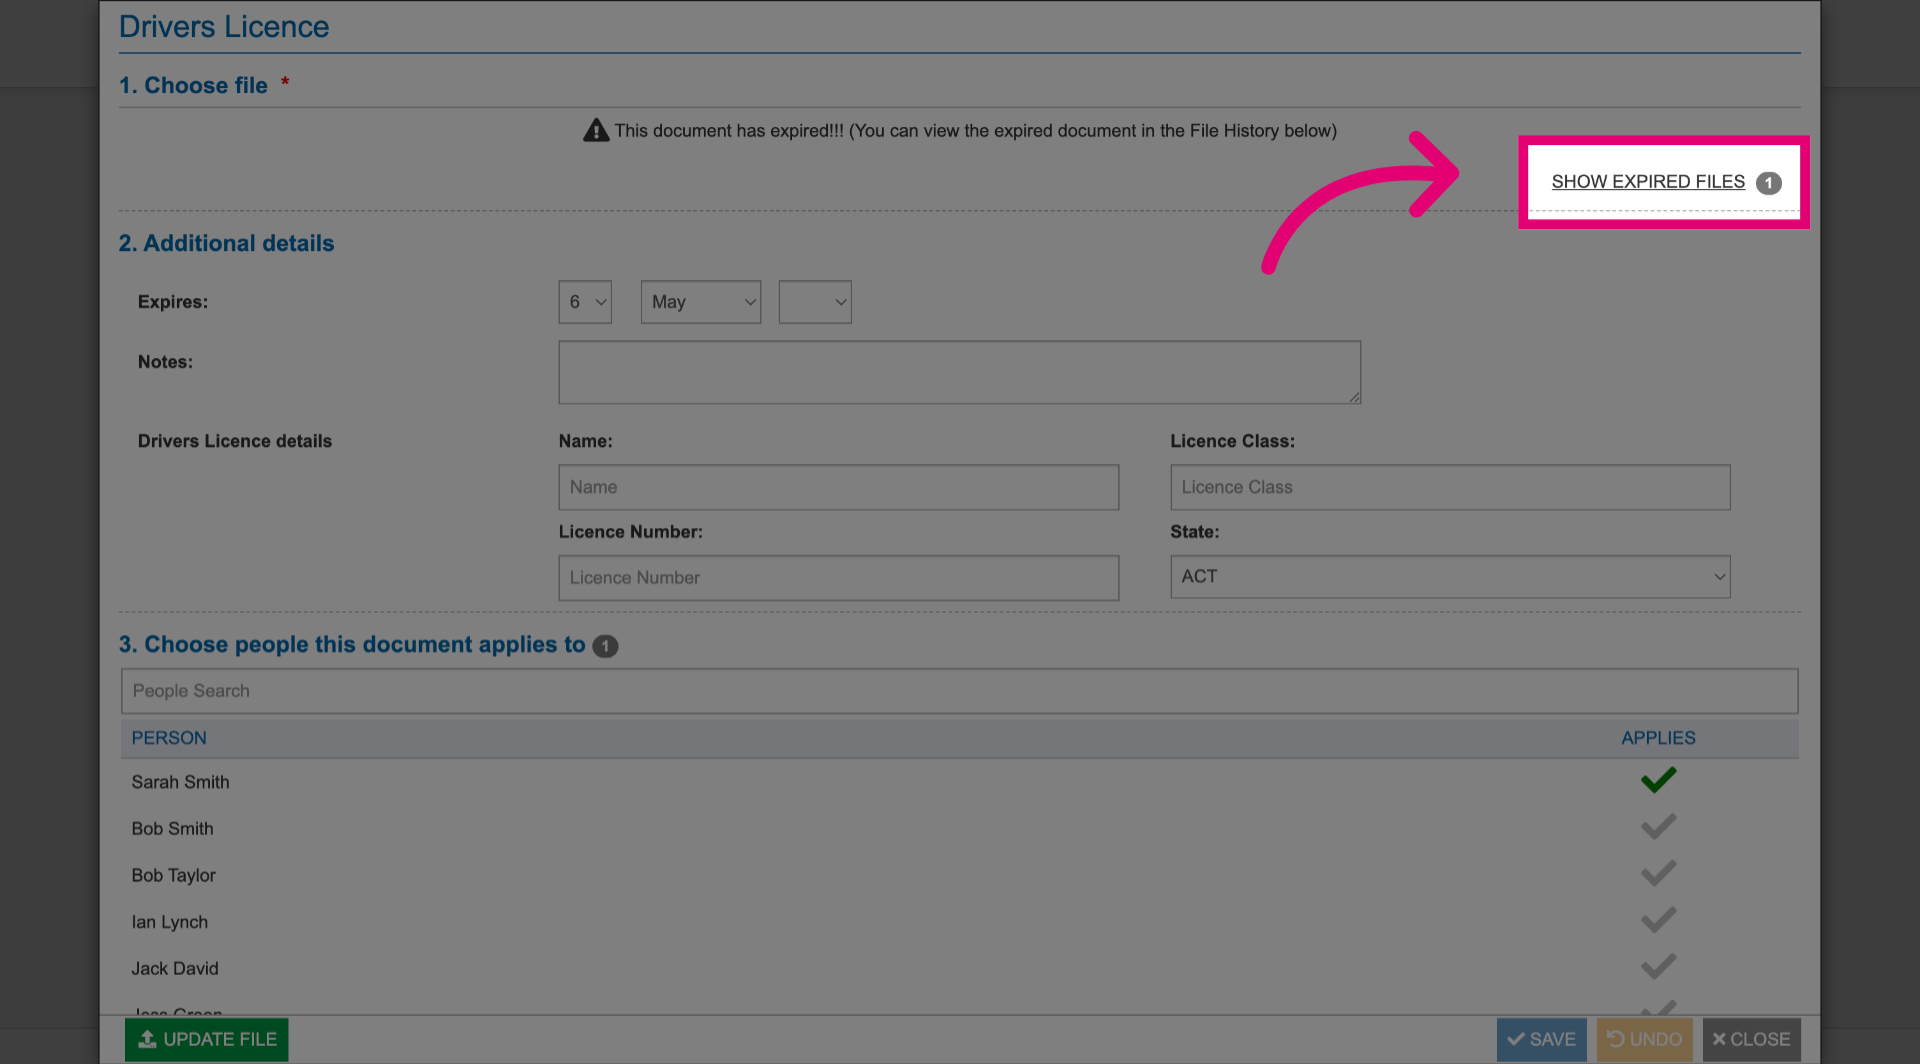Focus the Licence Number input field
This screenshot has height=1064, width=1920.
click(x=838, y=578)
